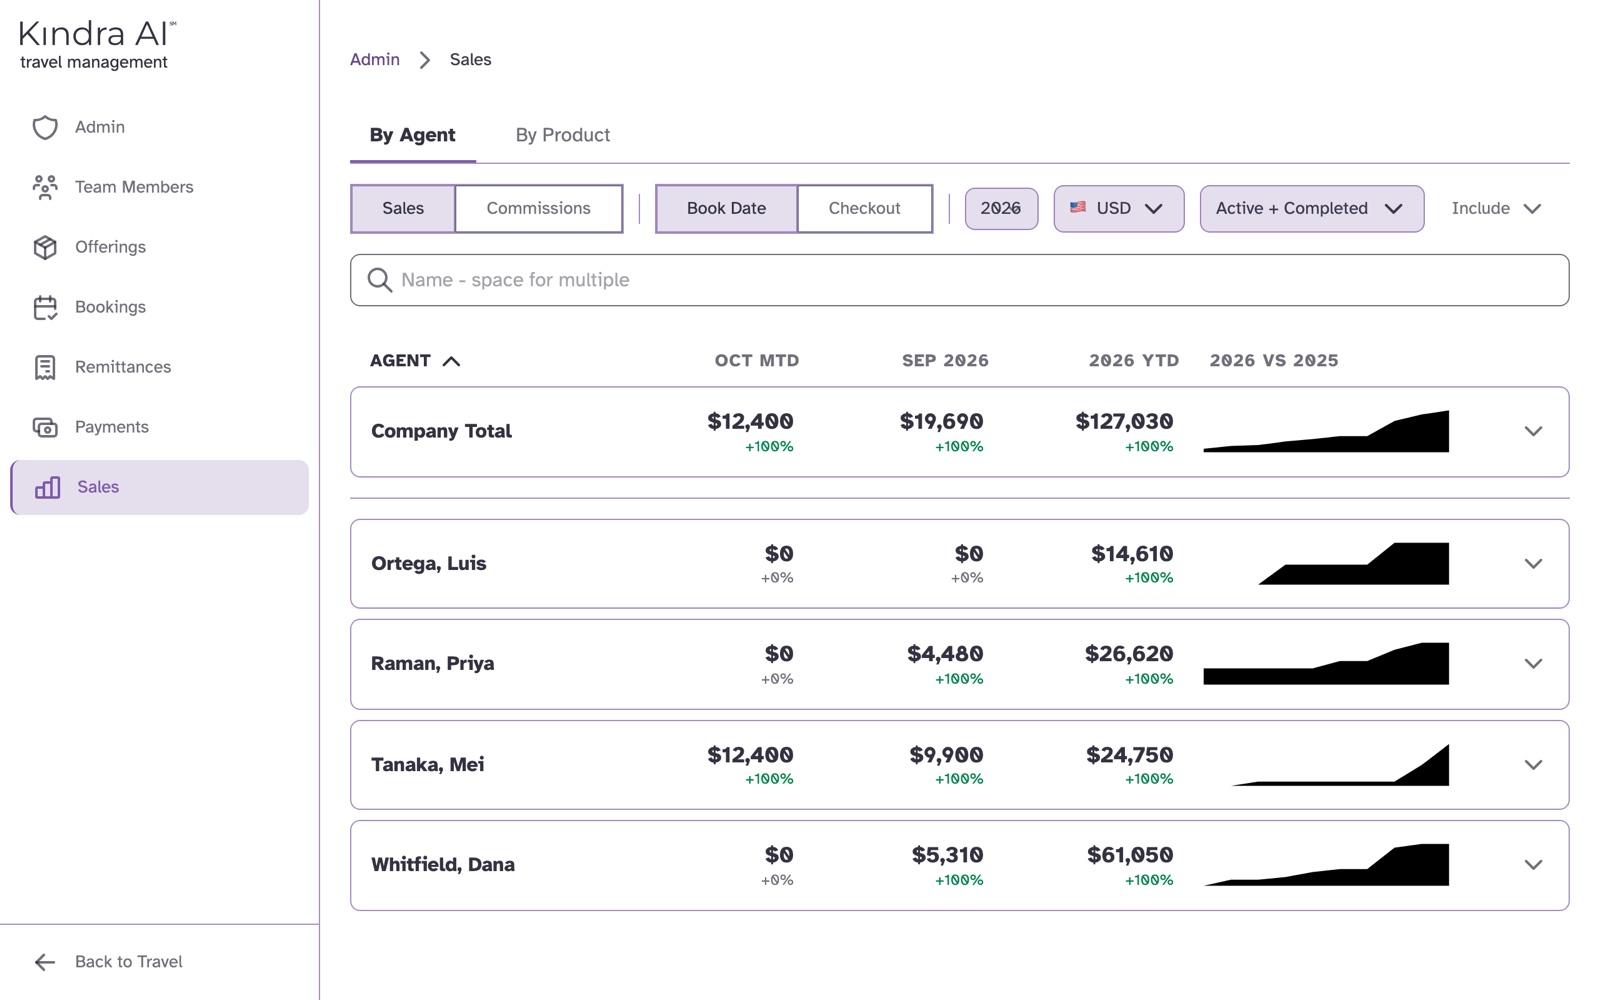1600x1000 pixels.
Task: Click the Team Members people icon
Action: 45,187
